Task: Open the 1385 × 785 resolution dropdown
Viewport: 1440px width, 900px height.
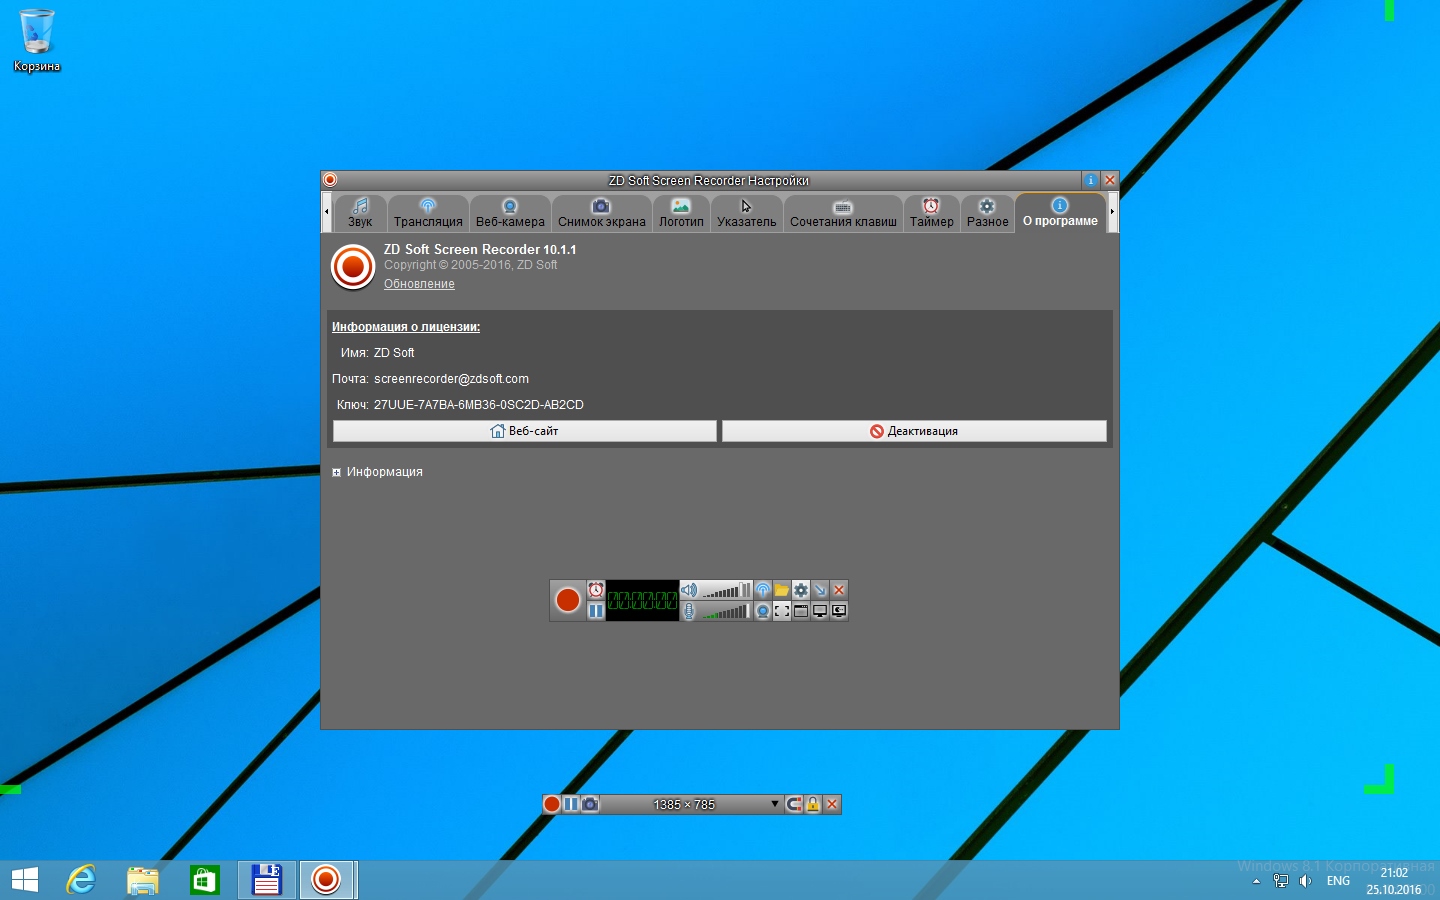Action: click(774, 804)
